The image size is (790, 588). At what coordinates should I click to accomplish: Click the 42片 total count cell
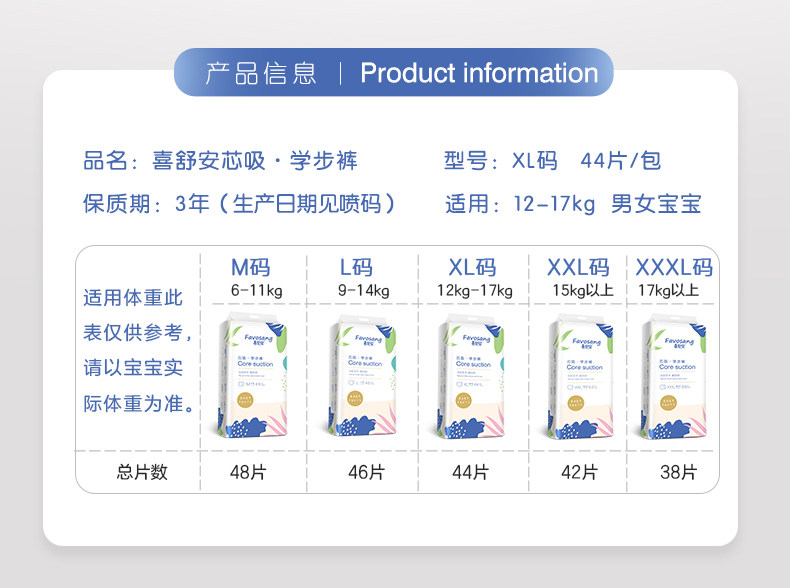point(579,472)
